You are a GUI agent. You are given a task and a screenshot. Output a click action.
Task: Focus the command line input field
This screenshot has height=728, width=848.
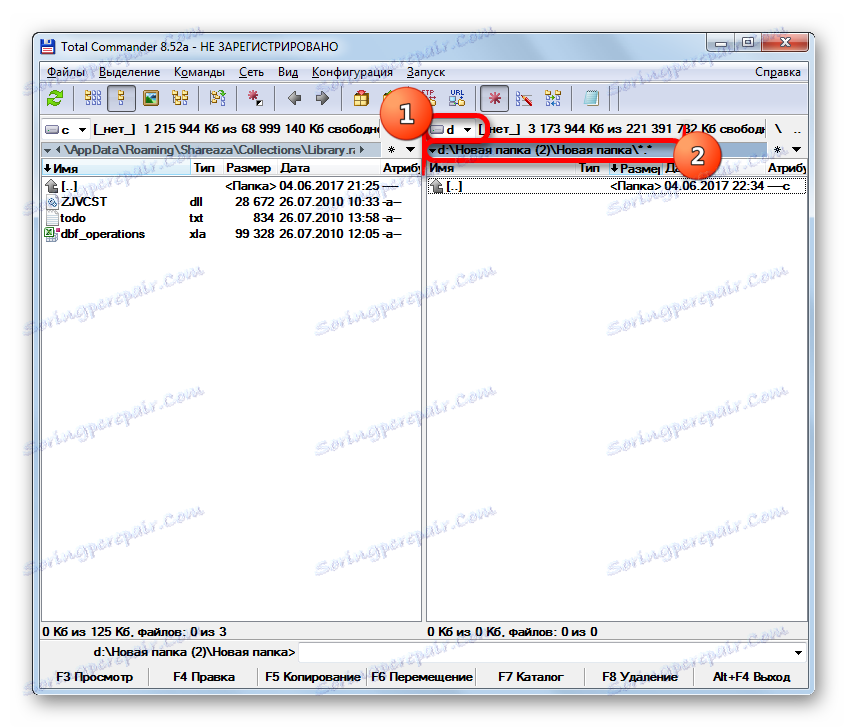tap(545, 652)
